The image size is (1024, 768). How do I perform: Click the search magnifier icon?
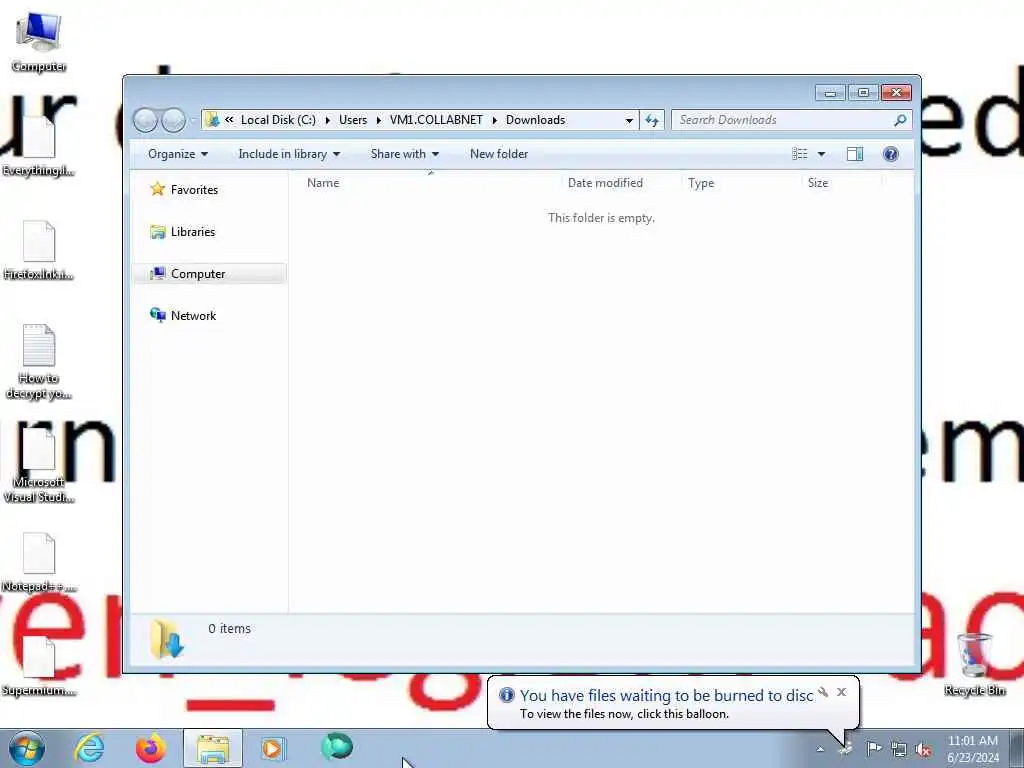tap(900, 120)
